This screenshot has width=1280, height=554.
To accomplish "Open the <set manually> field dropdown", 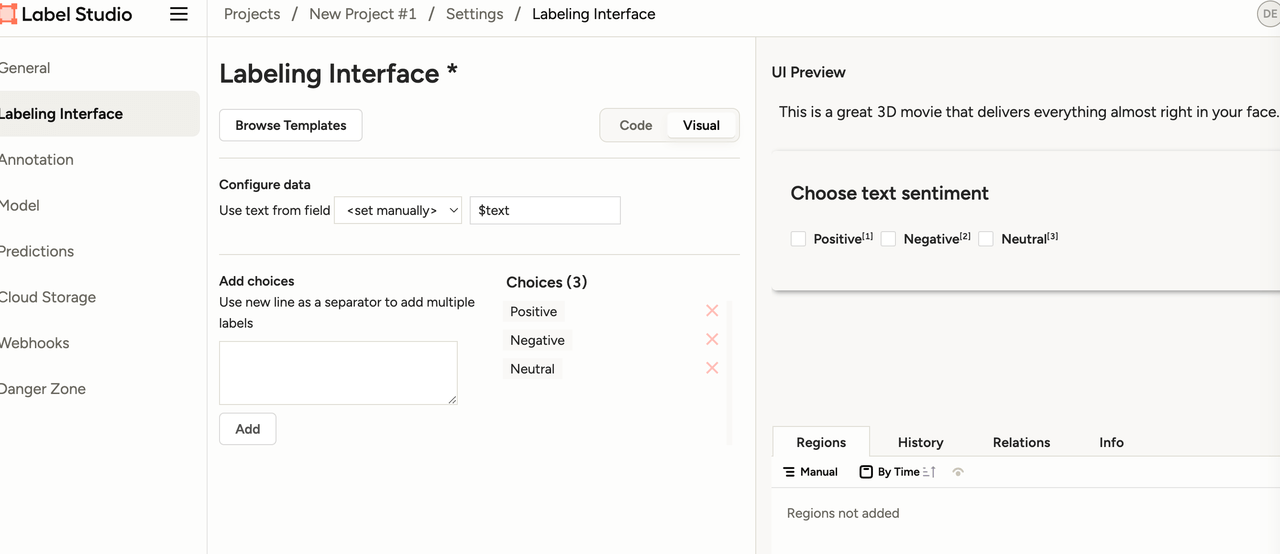I will [398, 210].
